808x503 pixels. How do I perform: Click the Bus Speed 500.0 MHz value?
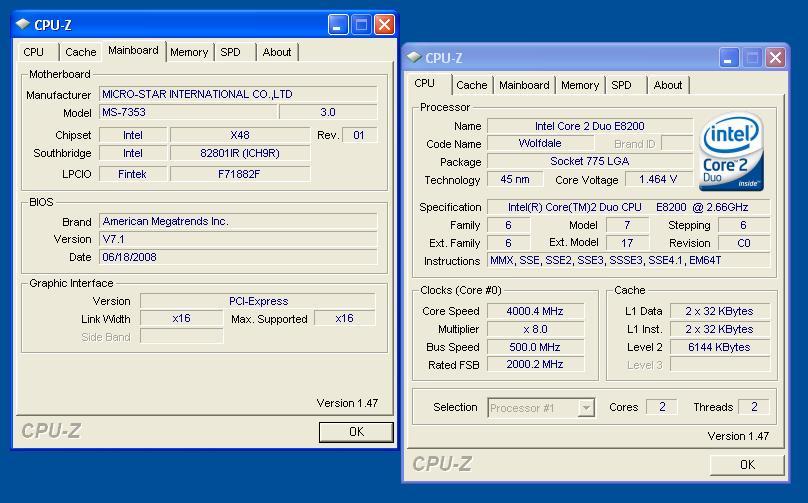click(x=535, y=347)
